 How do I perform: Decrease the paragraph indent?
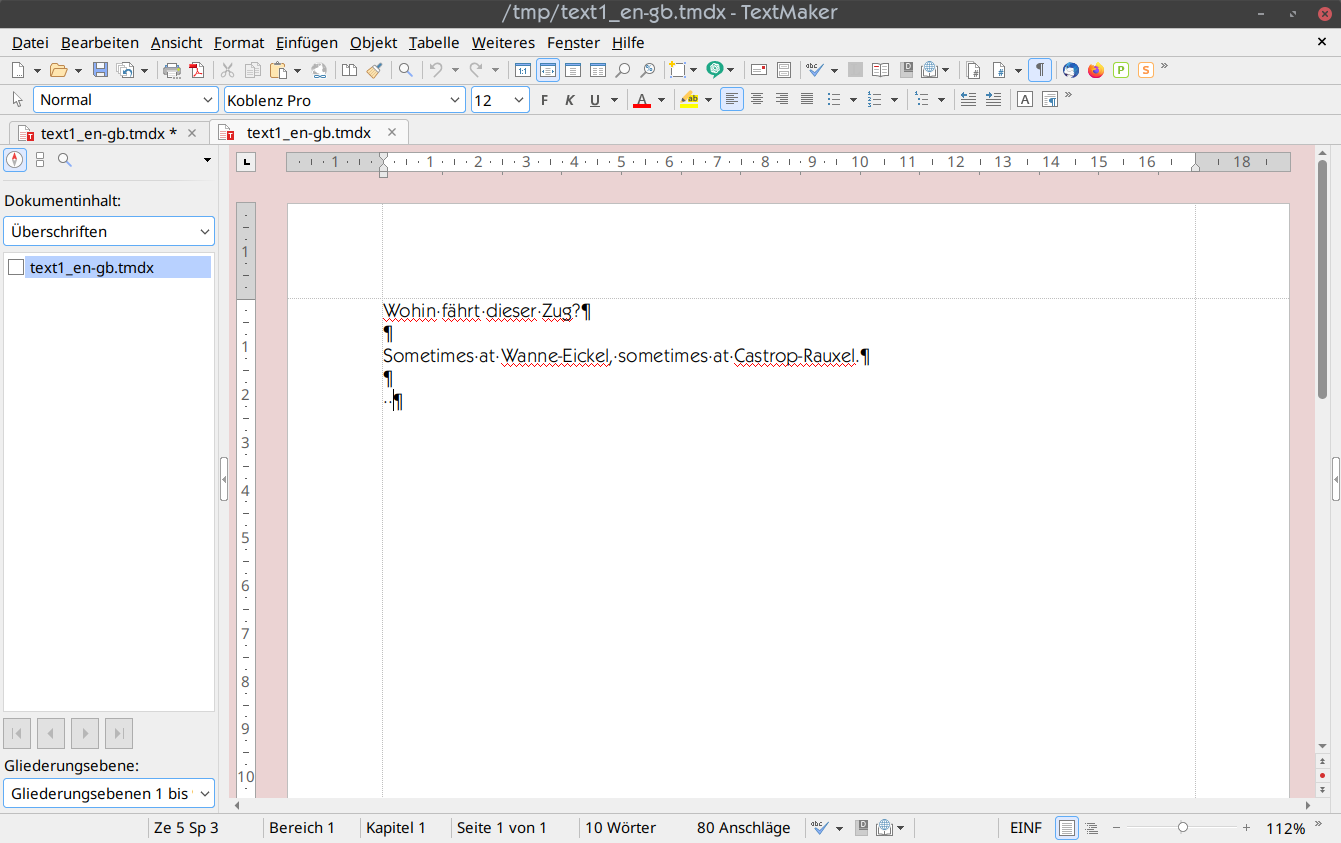[x=968, y=99]
